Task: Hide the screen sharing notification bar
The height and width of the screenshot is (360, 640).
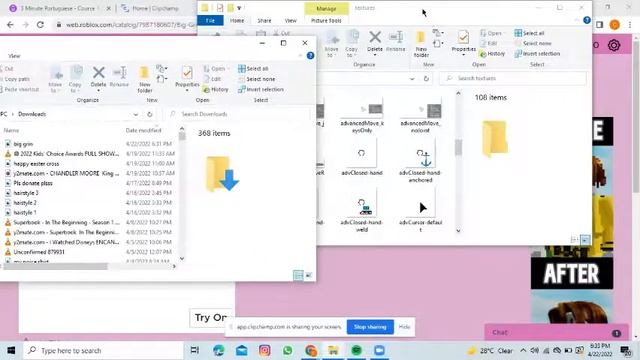Action: [404, 327]
